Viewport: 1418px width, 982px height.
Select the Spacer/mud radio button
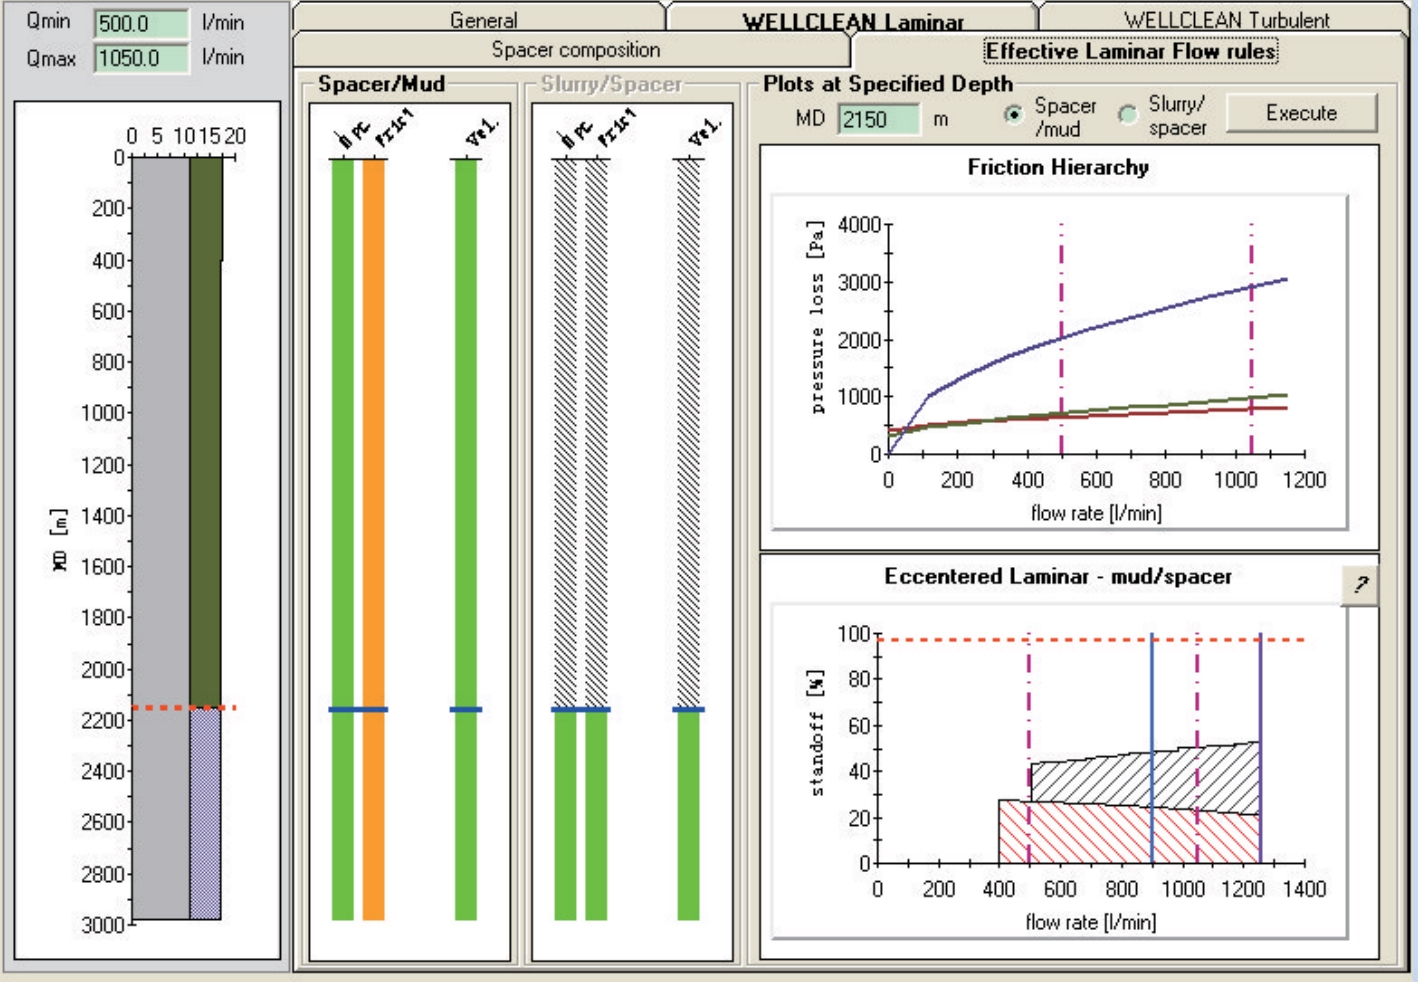pyautogui.click(x=1014, y=114)
